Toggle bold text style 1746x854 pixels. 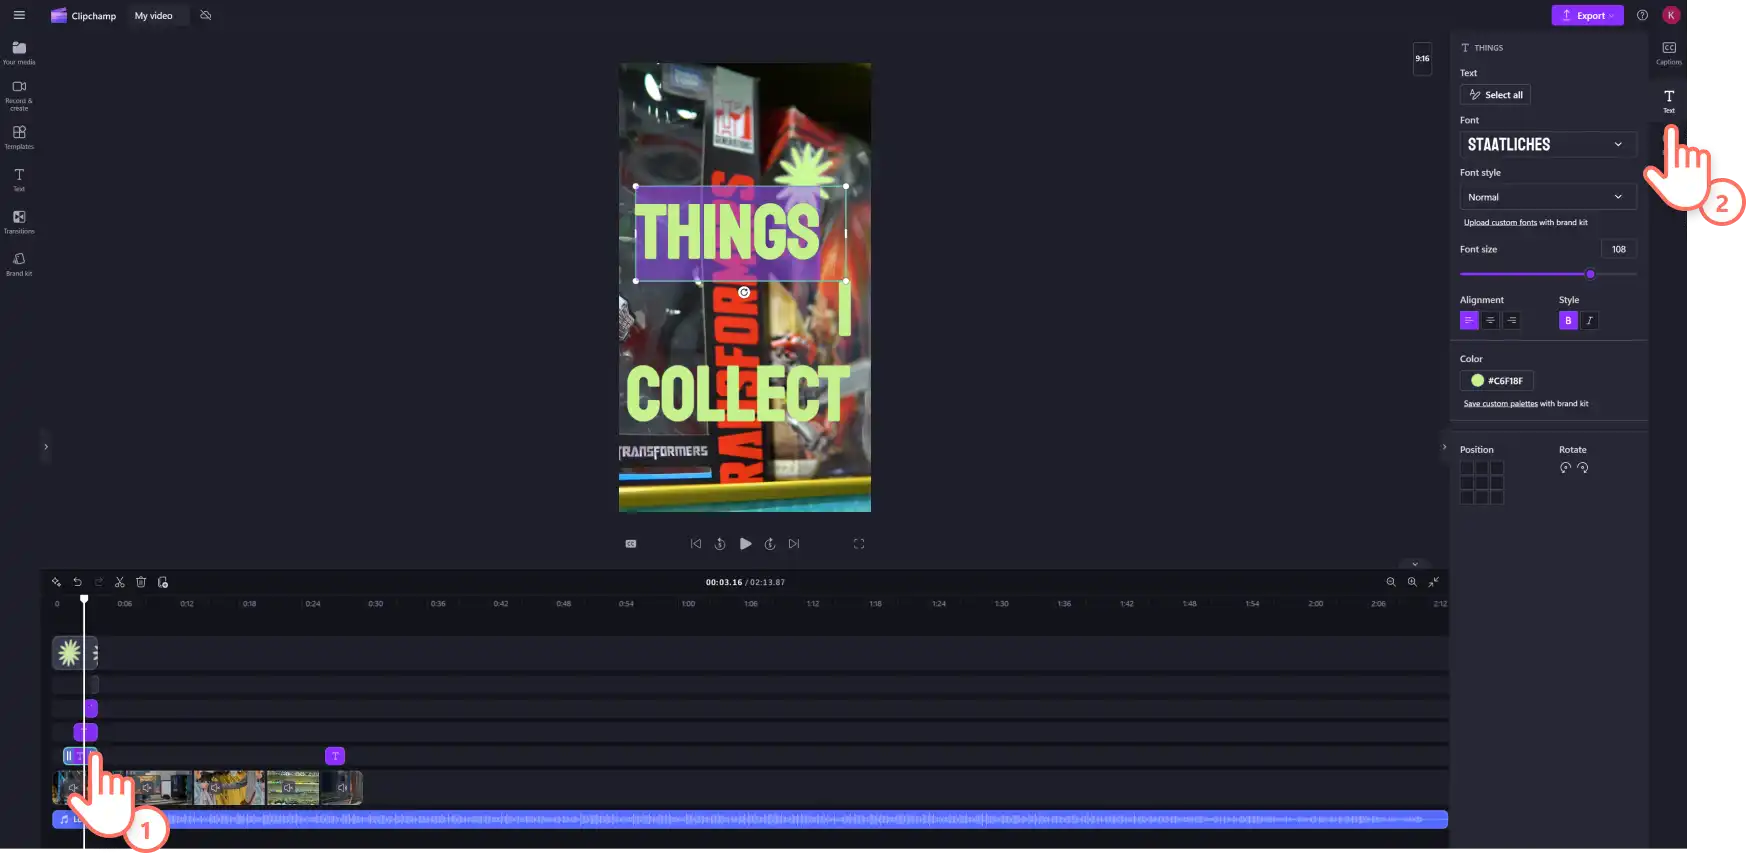[x=1568, y=320]
